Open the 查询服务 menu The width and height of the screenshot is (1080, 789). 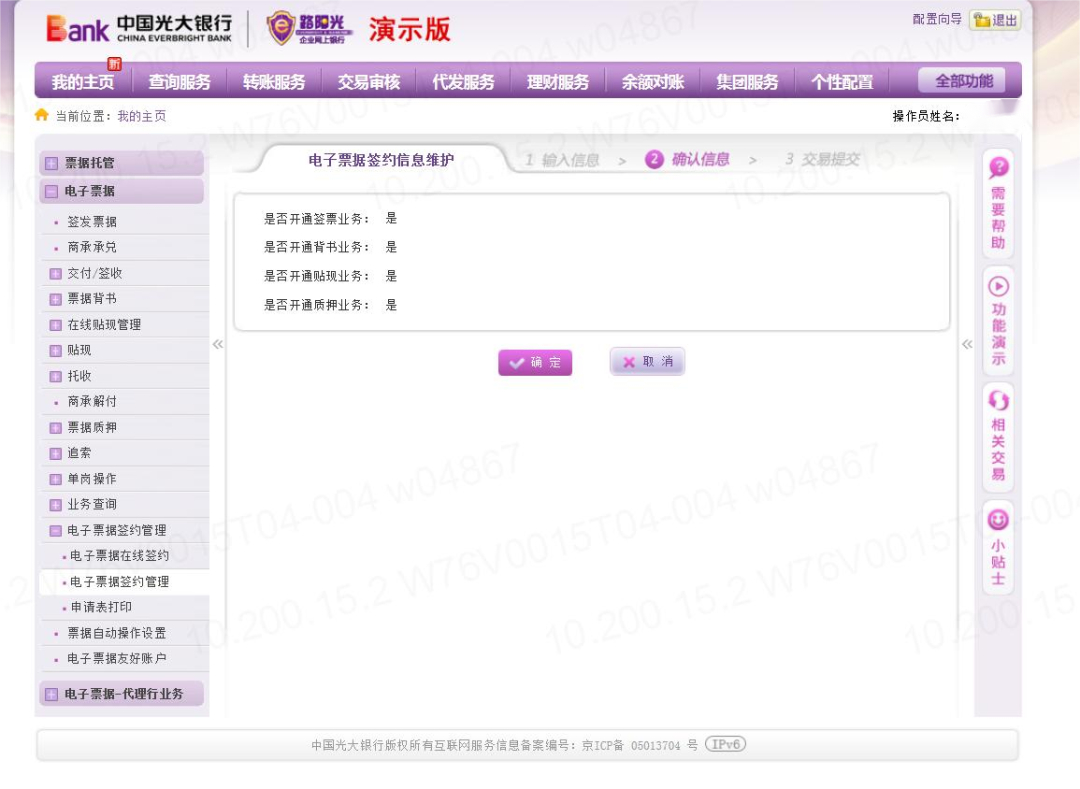tap(180, 82)
